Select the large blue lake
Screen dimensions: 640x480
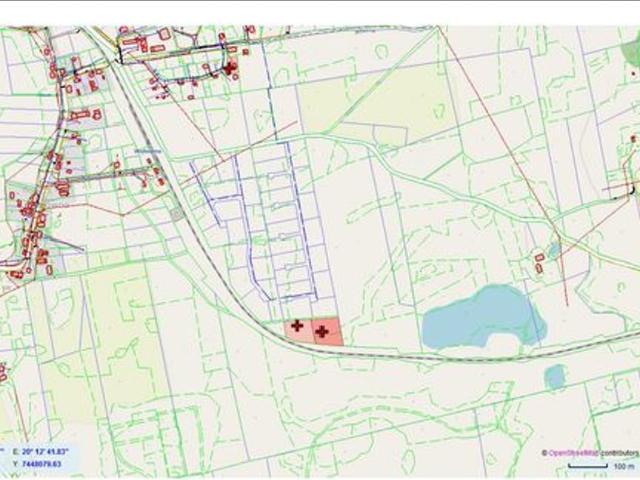tap(484, 318)
